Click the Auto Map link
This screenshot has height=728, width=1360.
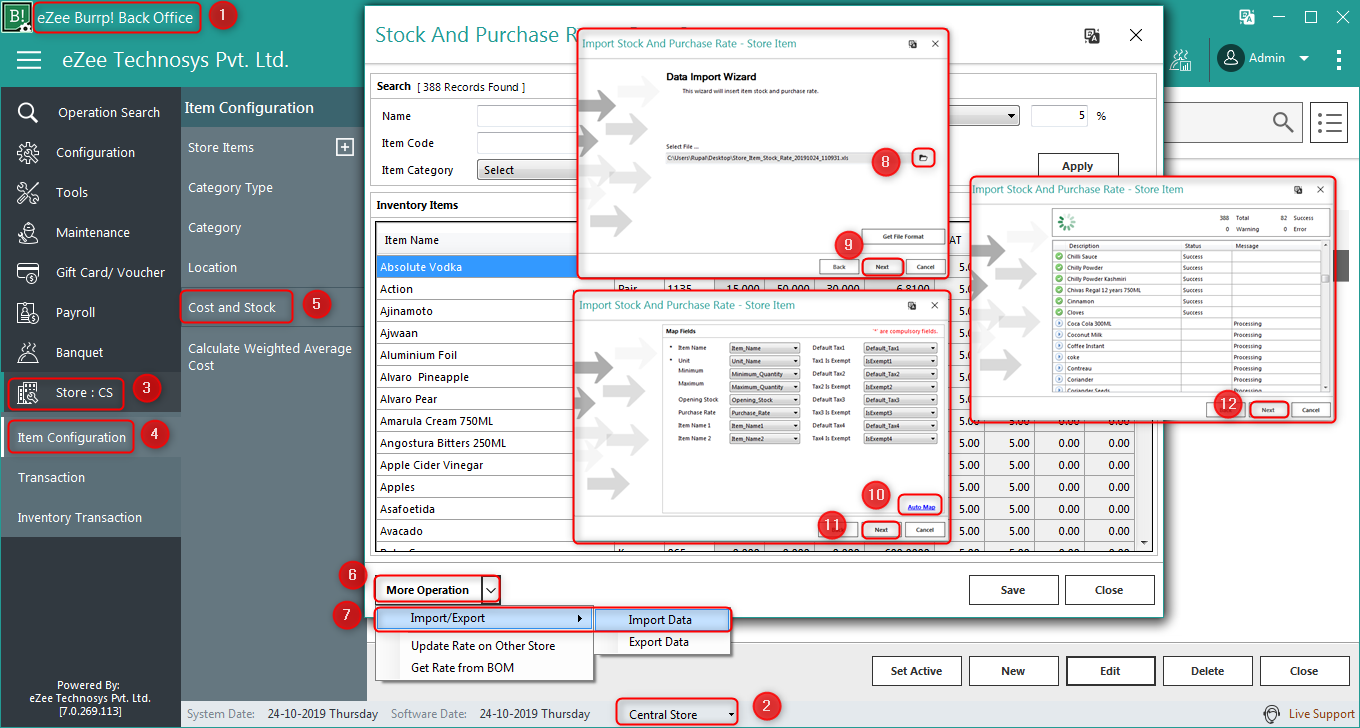pos(921,507)
